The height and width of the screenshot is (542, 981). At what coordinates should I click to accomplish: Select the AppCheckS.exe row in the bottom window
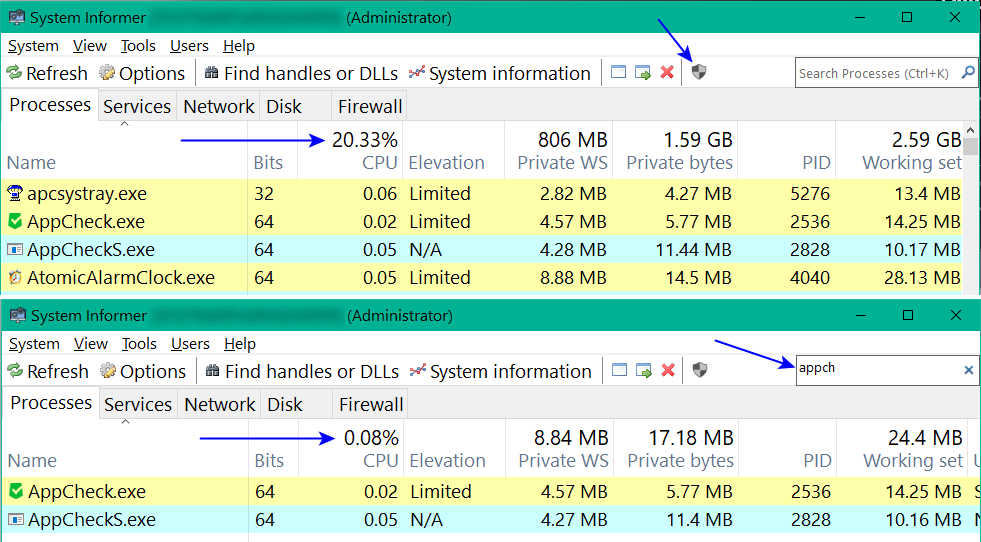click(490, 519)
